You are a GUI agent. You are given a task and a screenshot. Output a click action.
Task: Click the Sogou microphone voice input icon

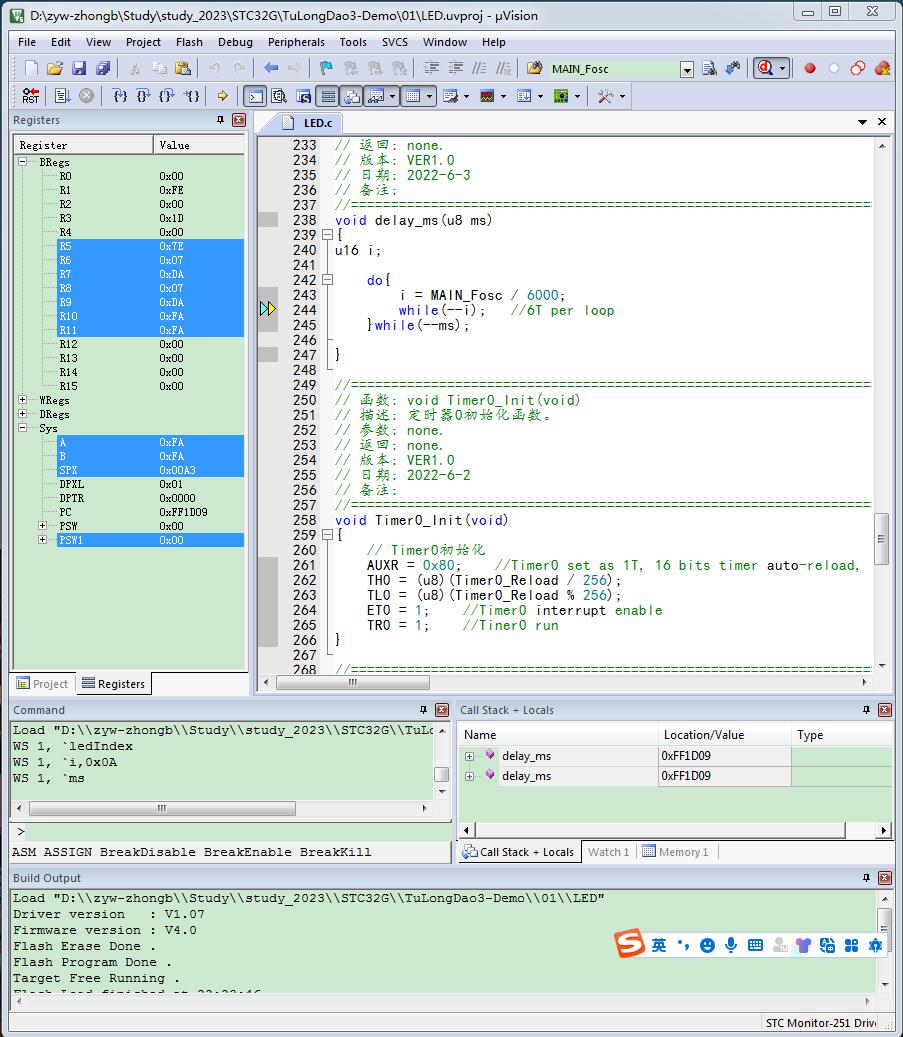coord(731,945)
